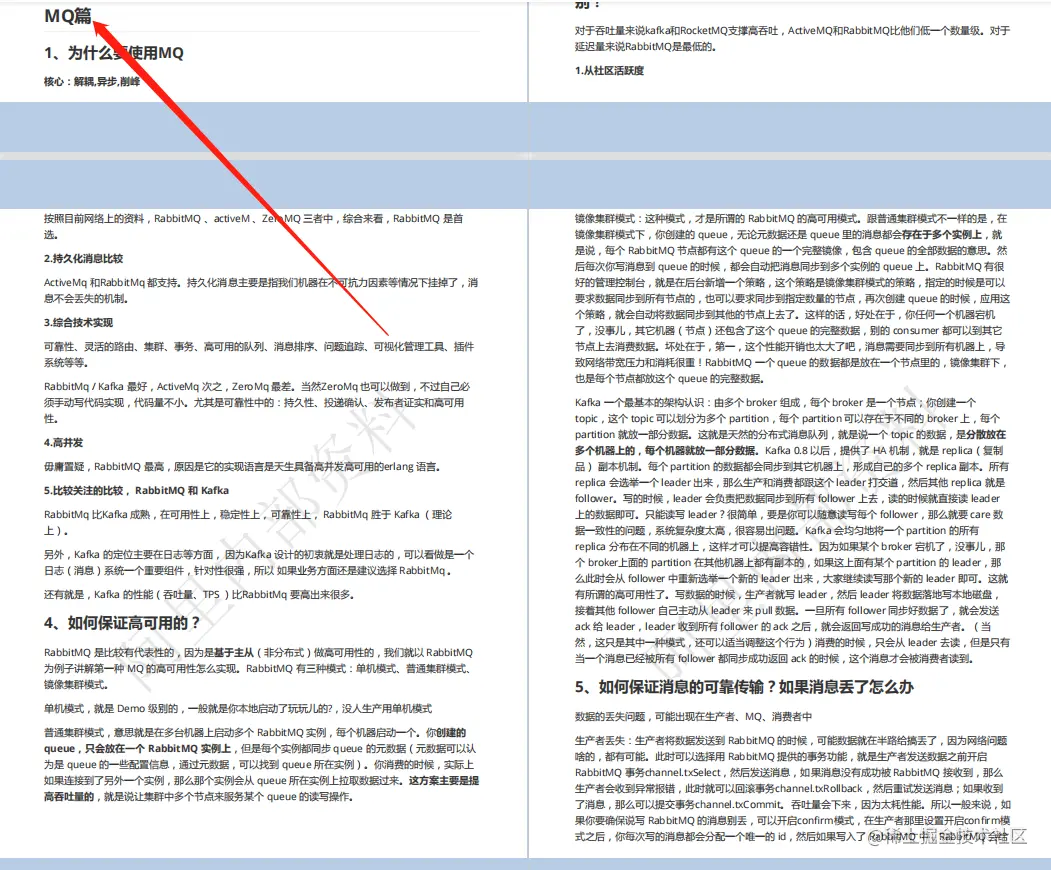Click the line starting '单机模式，就是 Demo 级别的'

pyautogui.click(x=238, y=708)
